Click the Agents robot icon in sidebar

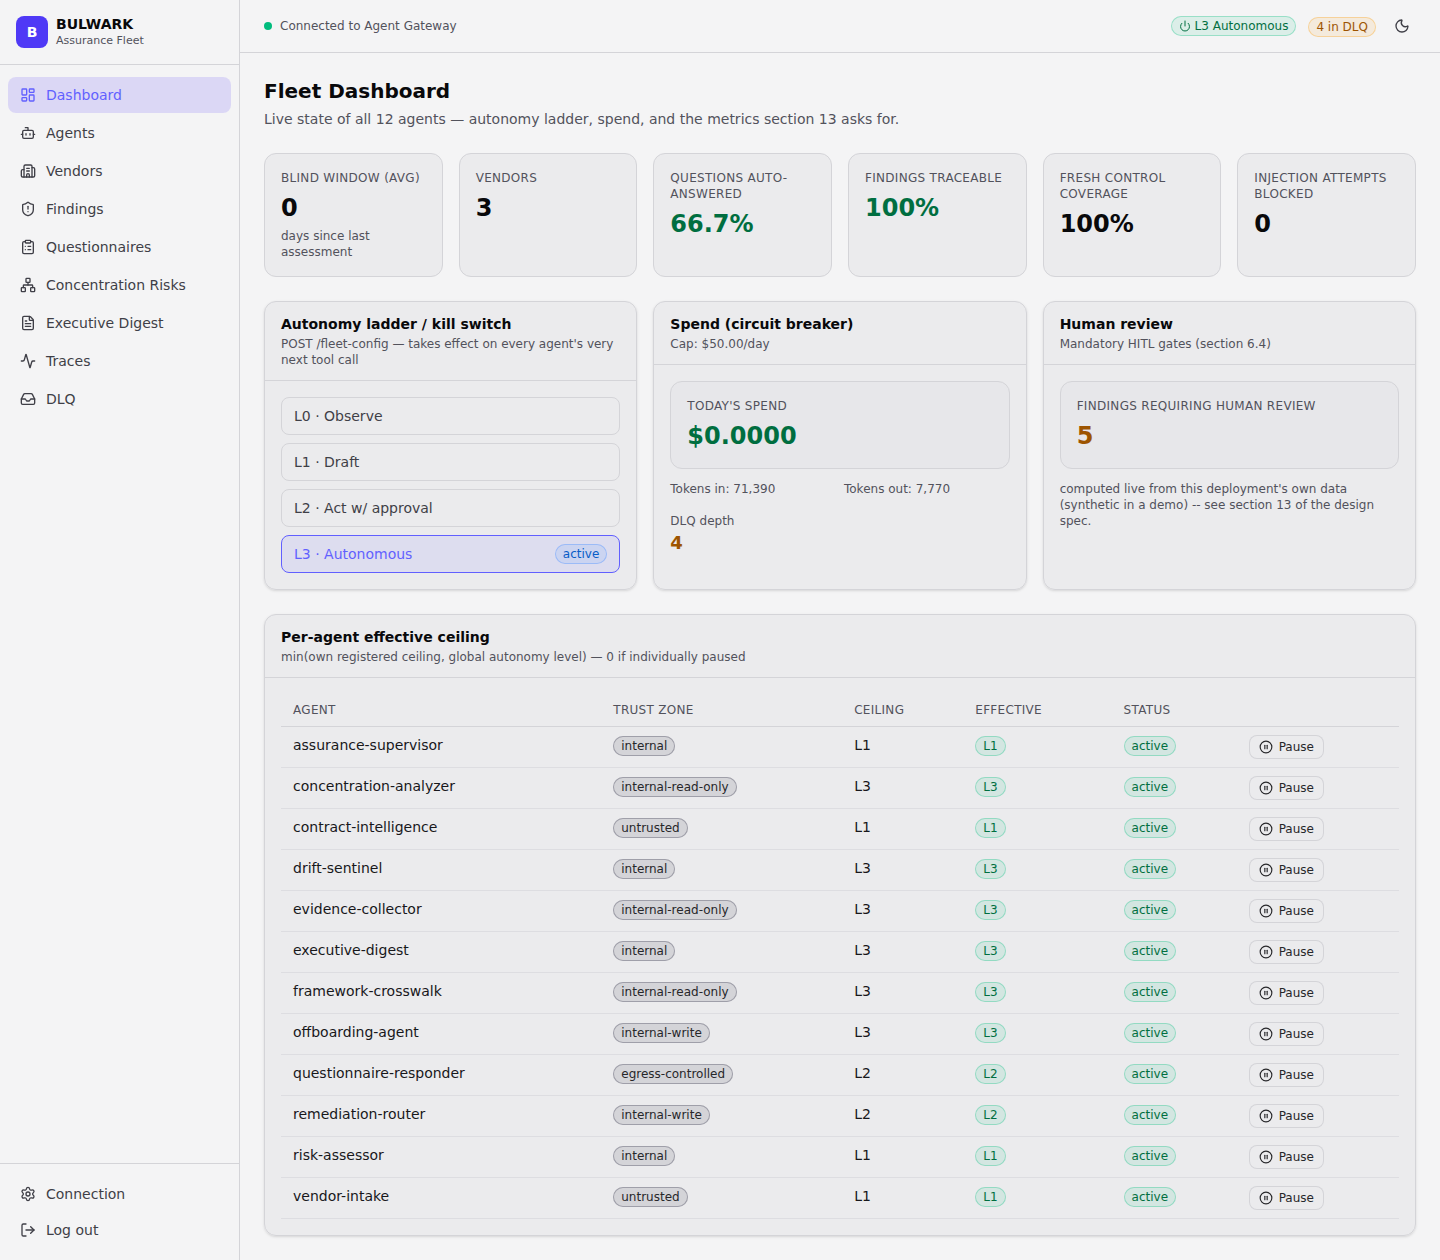tap(28, 133)
